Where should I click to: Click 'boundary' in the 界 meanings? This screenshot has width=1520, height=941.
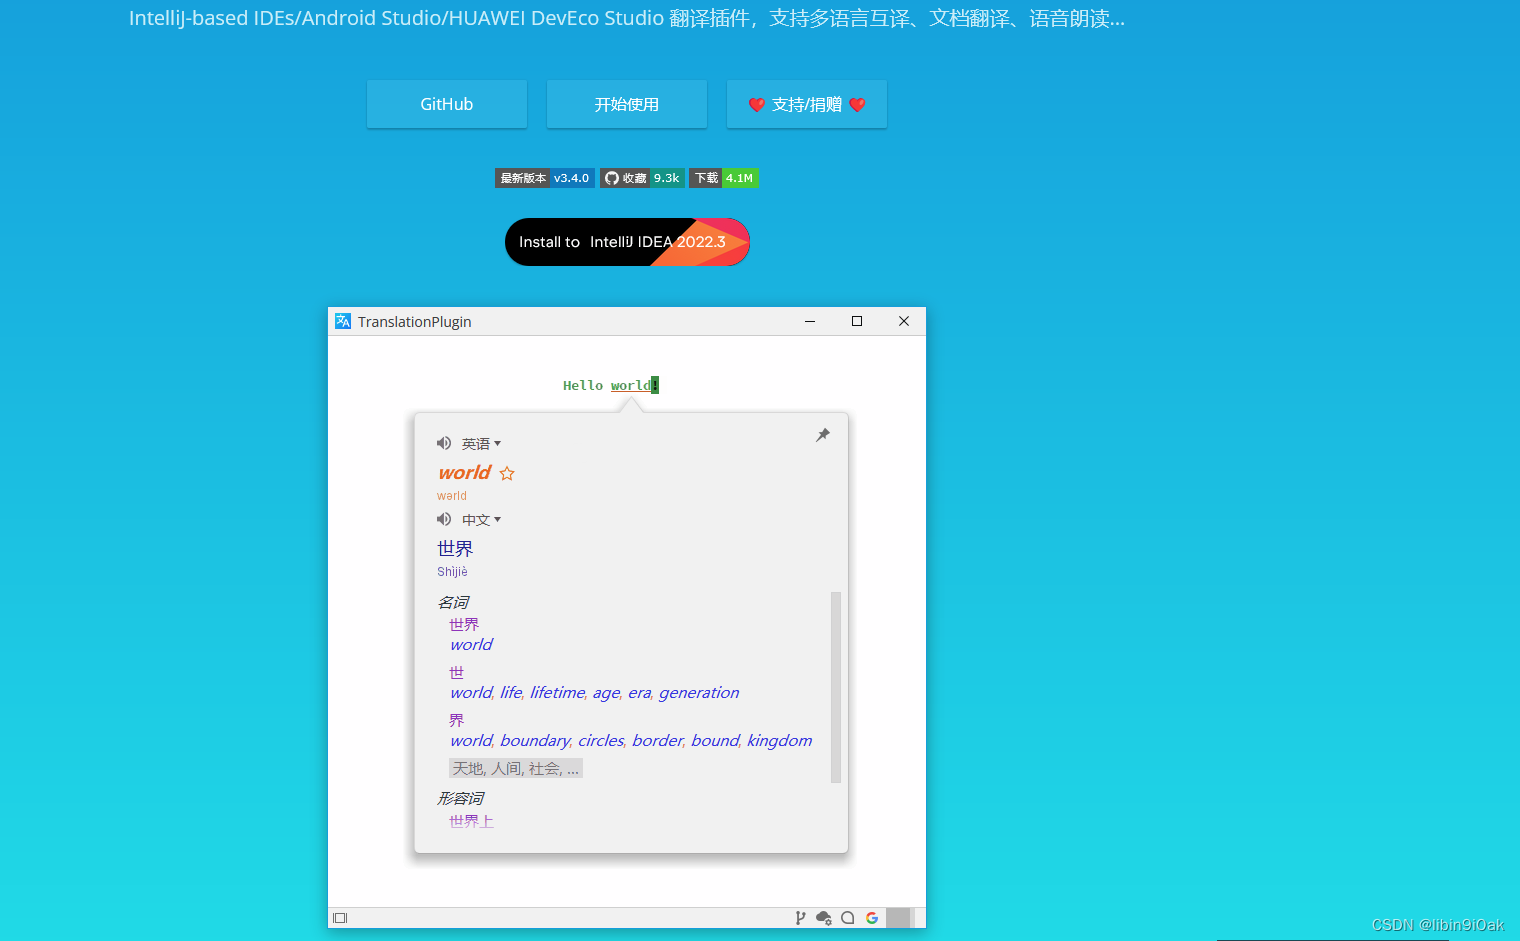(x=535, y=740)
